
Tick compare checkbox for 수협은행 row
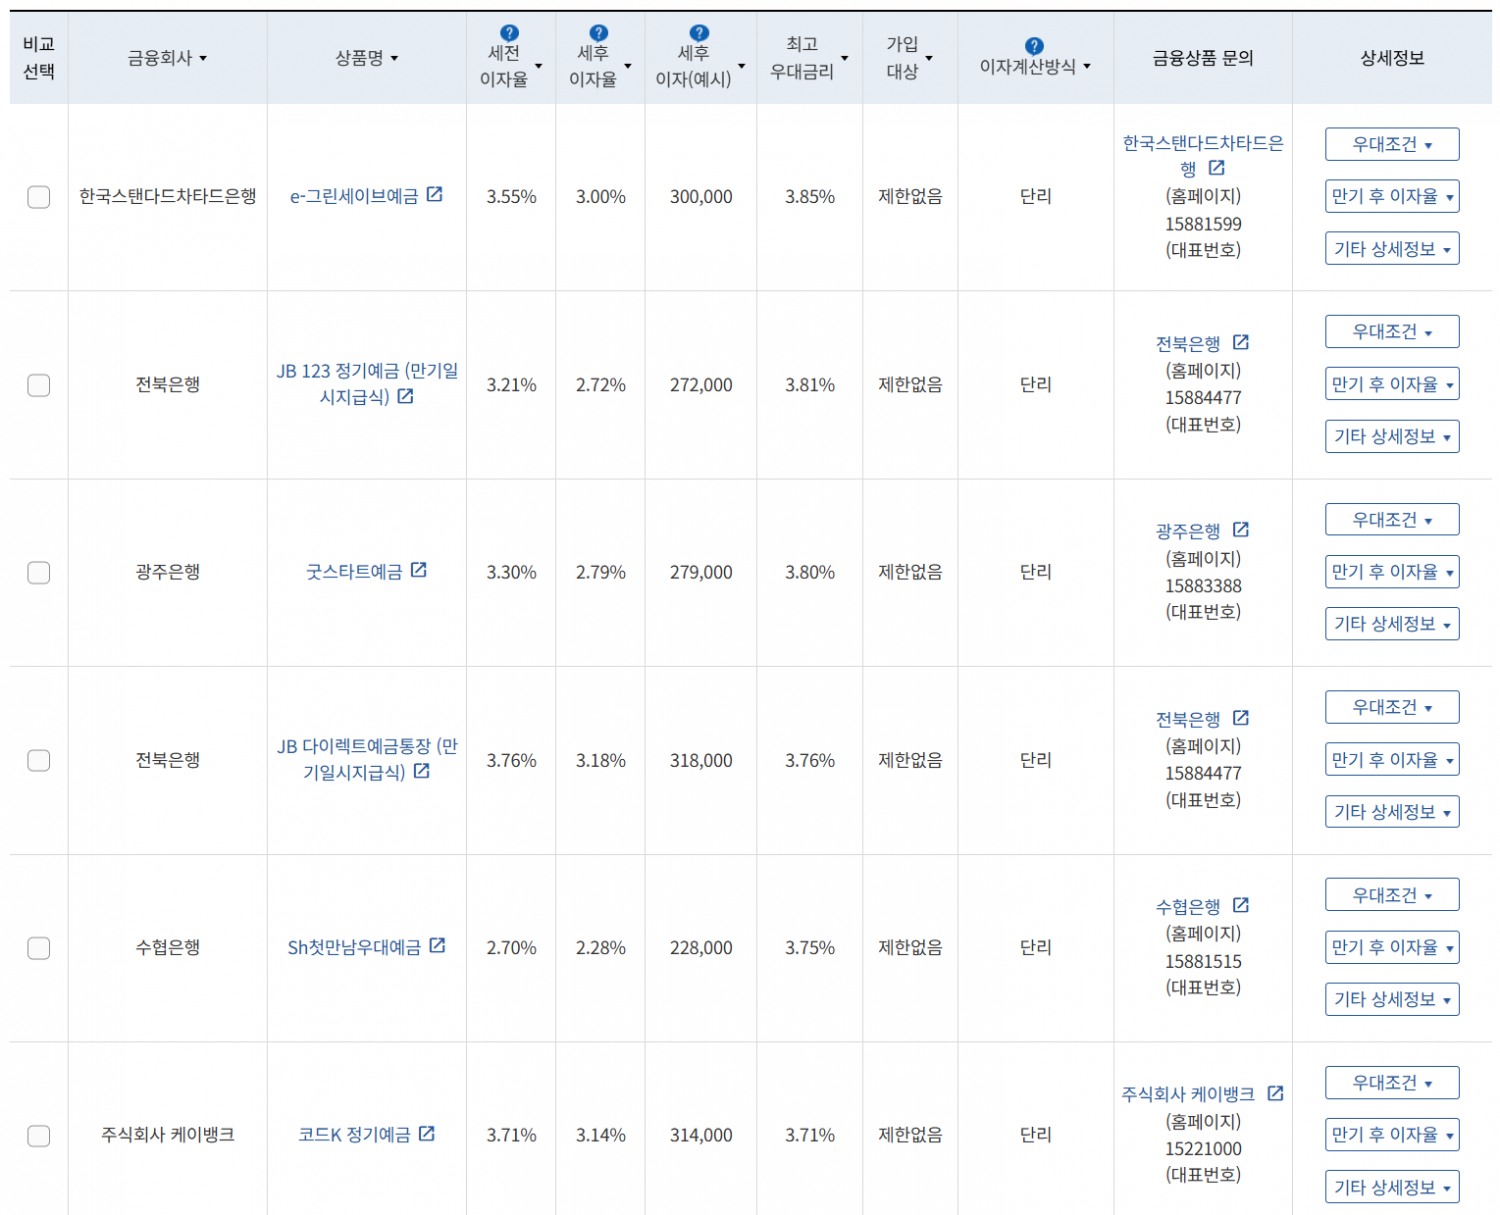(x=39, y=948)
